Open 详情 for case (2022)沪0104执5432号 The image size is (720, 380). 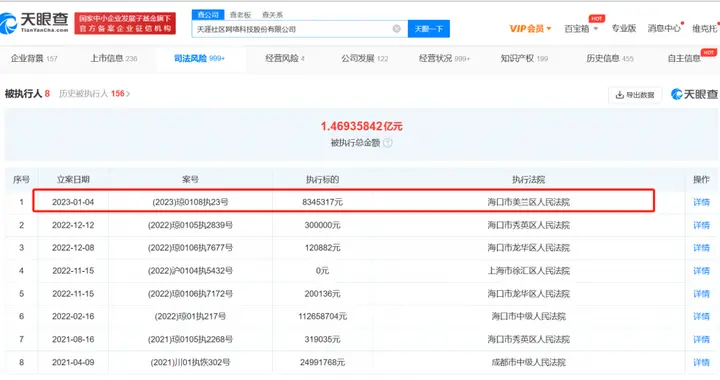[701, 271]
